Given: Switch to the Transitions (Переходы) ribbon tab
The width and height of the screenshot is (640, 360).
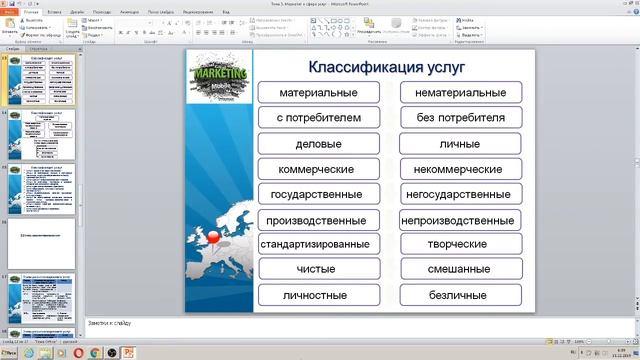Looking at the screenshot, I should [x=102, y=12].
